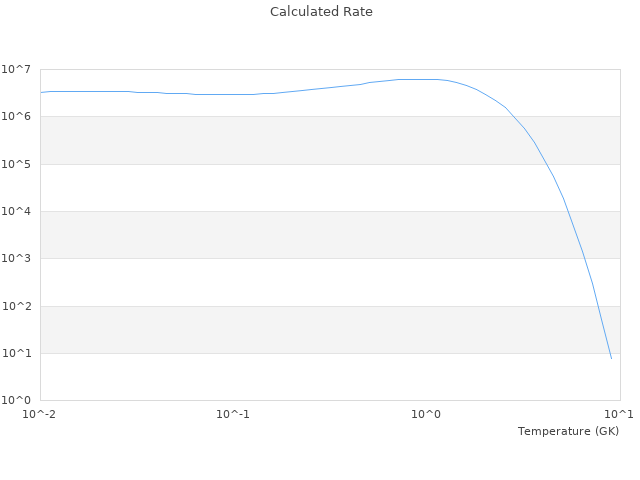Select the 10^1 y-axis tick label
The width and height of the screenshot is (640, 480).
pyautogui.click(x=17, y=353)
